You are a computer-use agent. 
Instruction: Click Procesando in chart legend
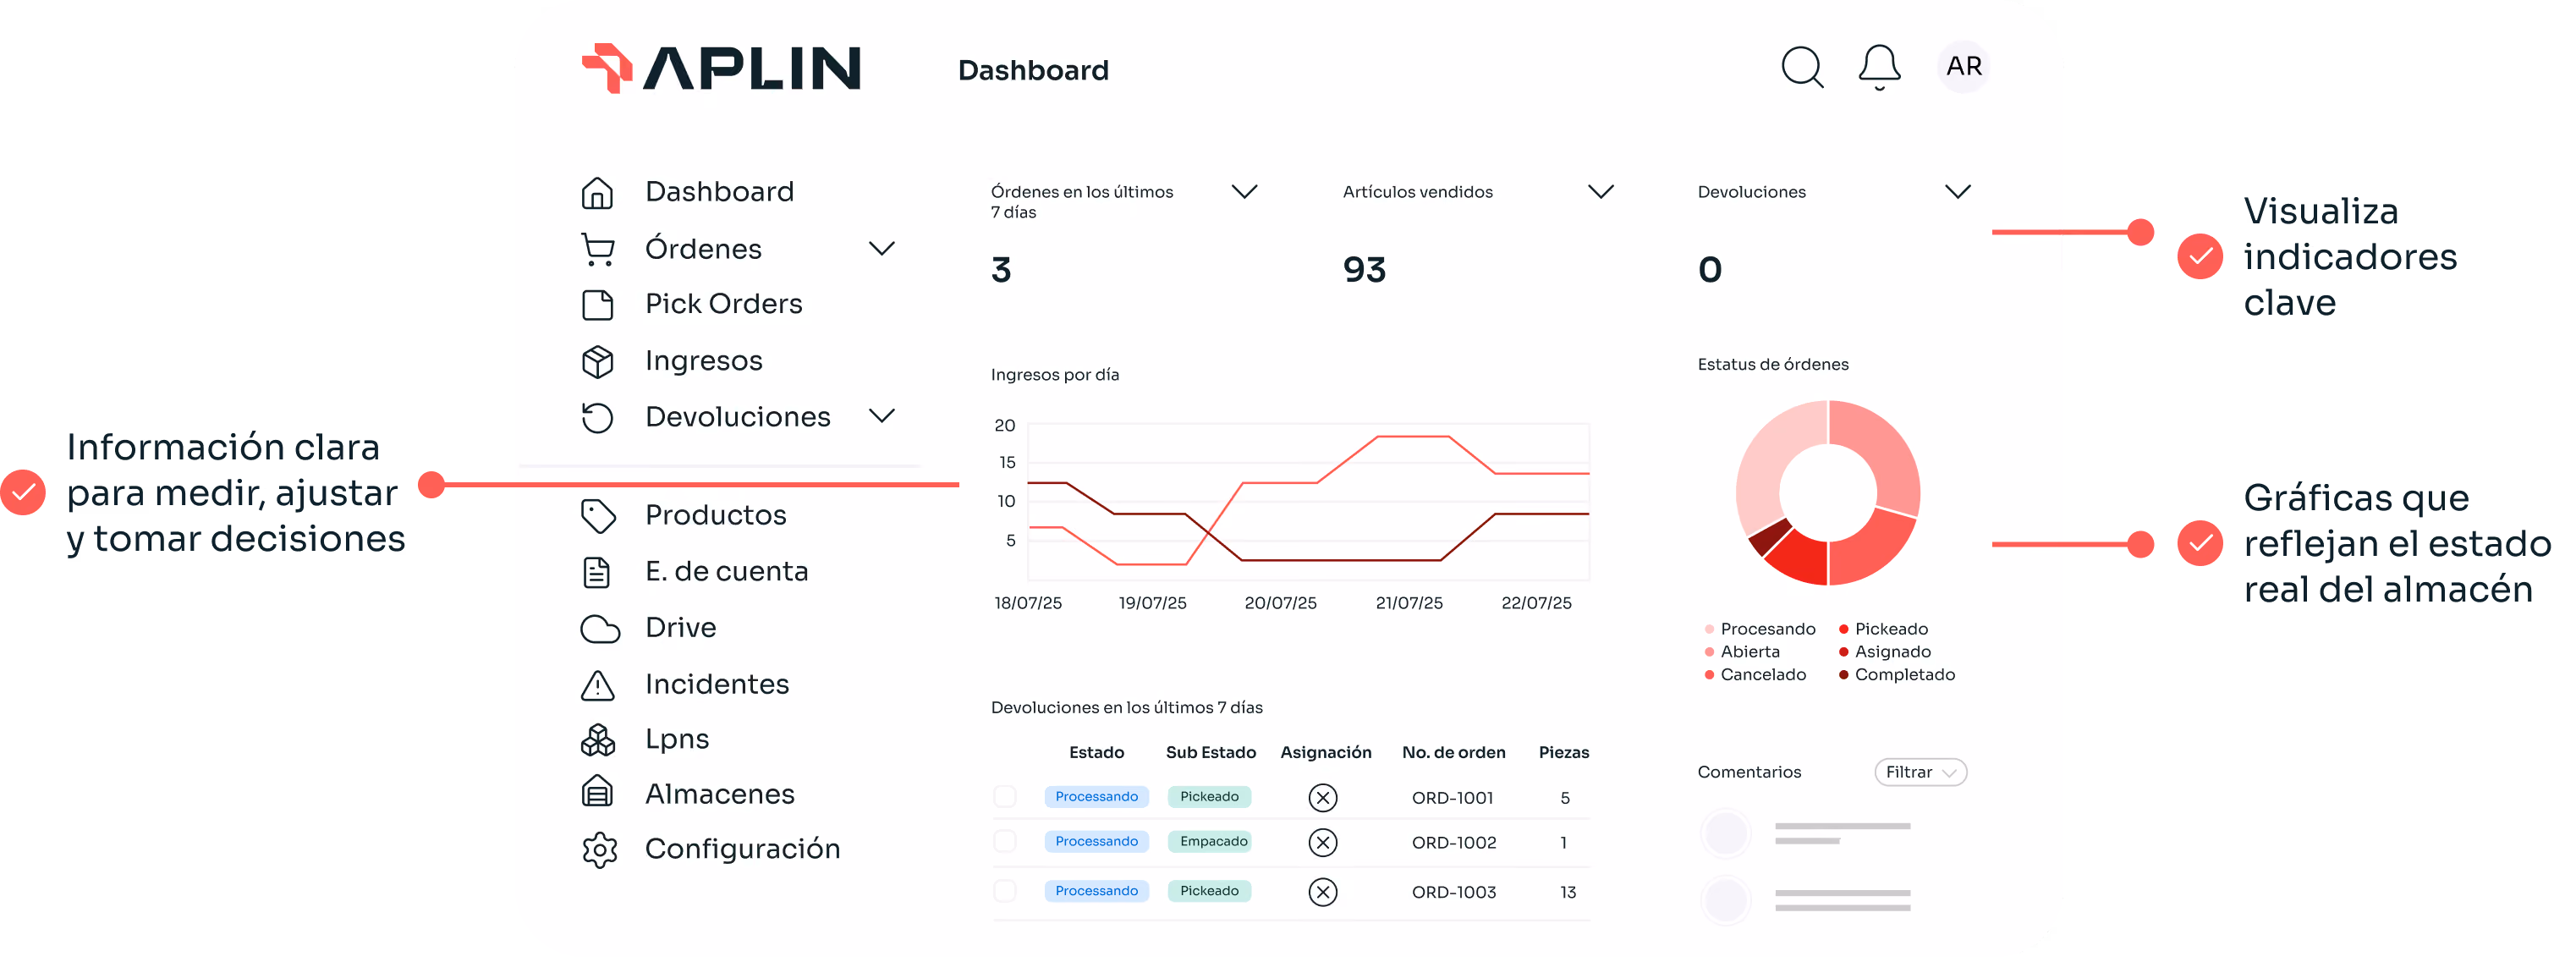pyautogui.click(x=1767, y=629)
